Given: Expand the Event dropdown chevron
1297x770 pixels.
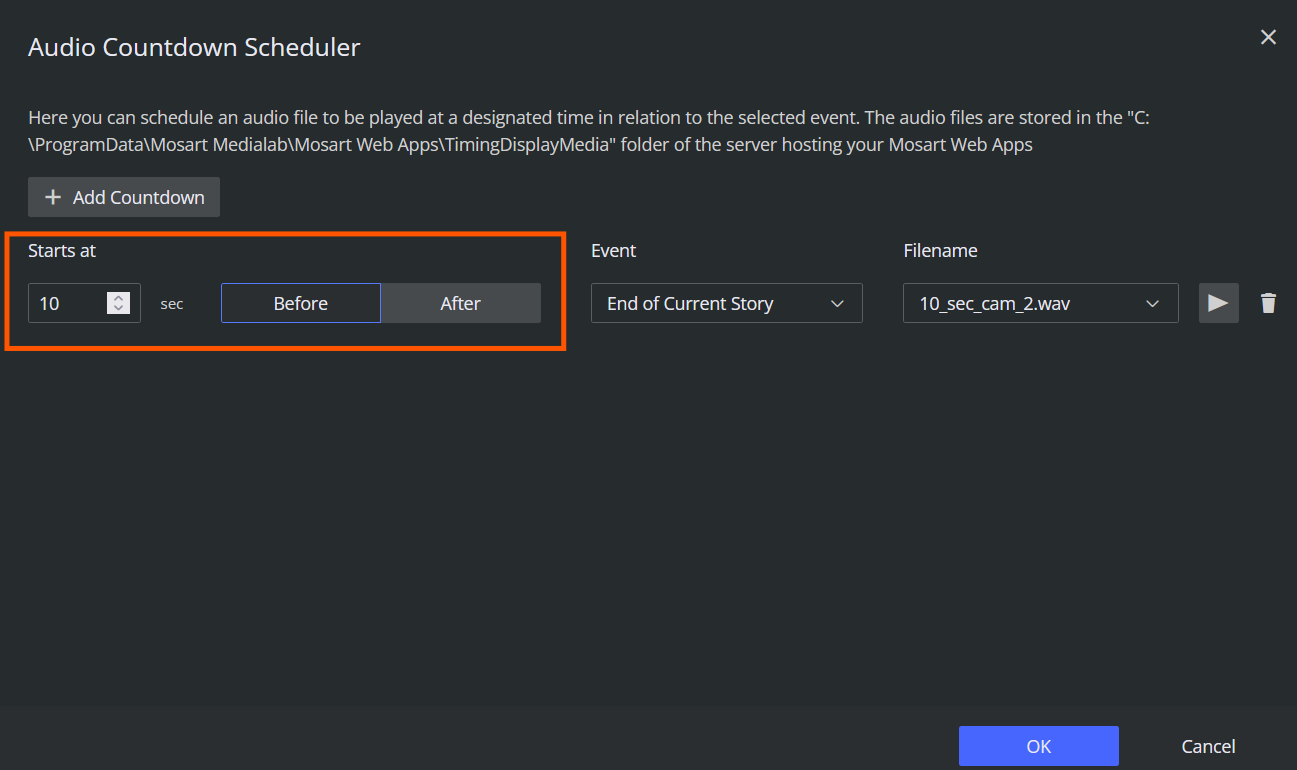Looking at the screenshot, I should point(838,303).
